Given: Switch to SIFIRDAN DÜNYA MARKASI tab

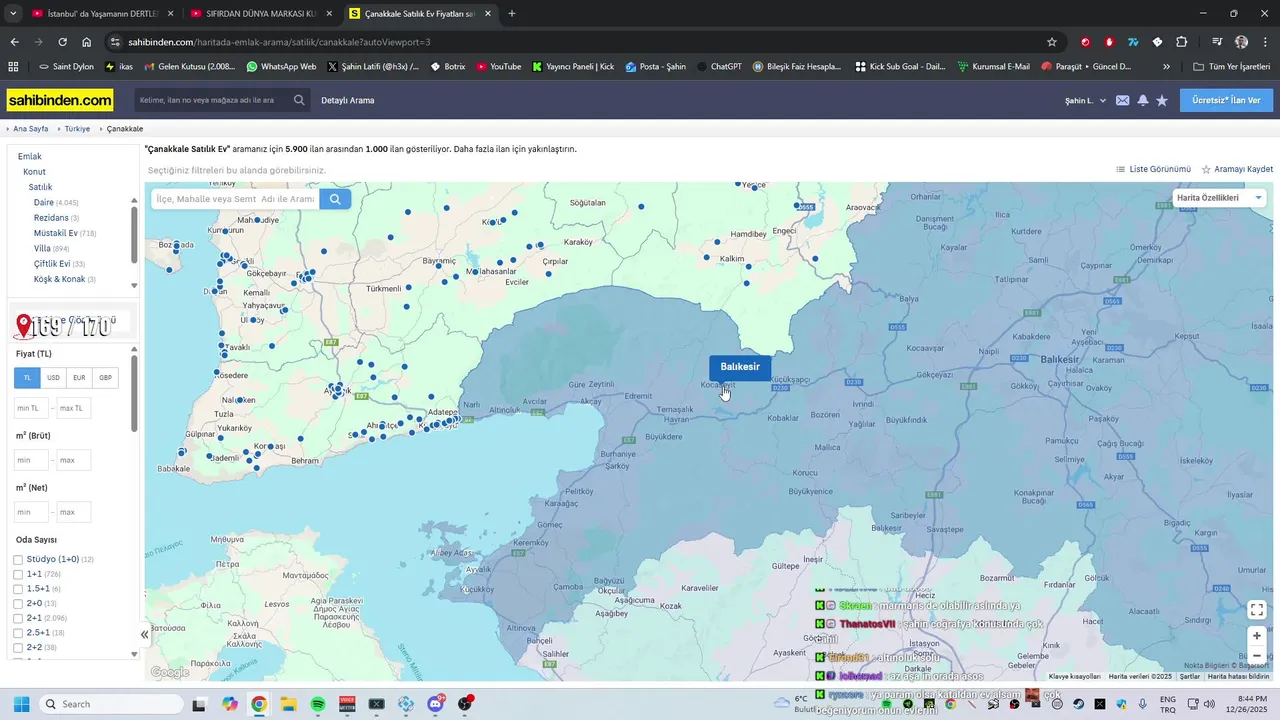Looking at the screenshot, I should (262, 14).
